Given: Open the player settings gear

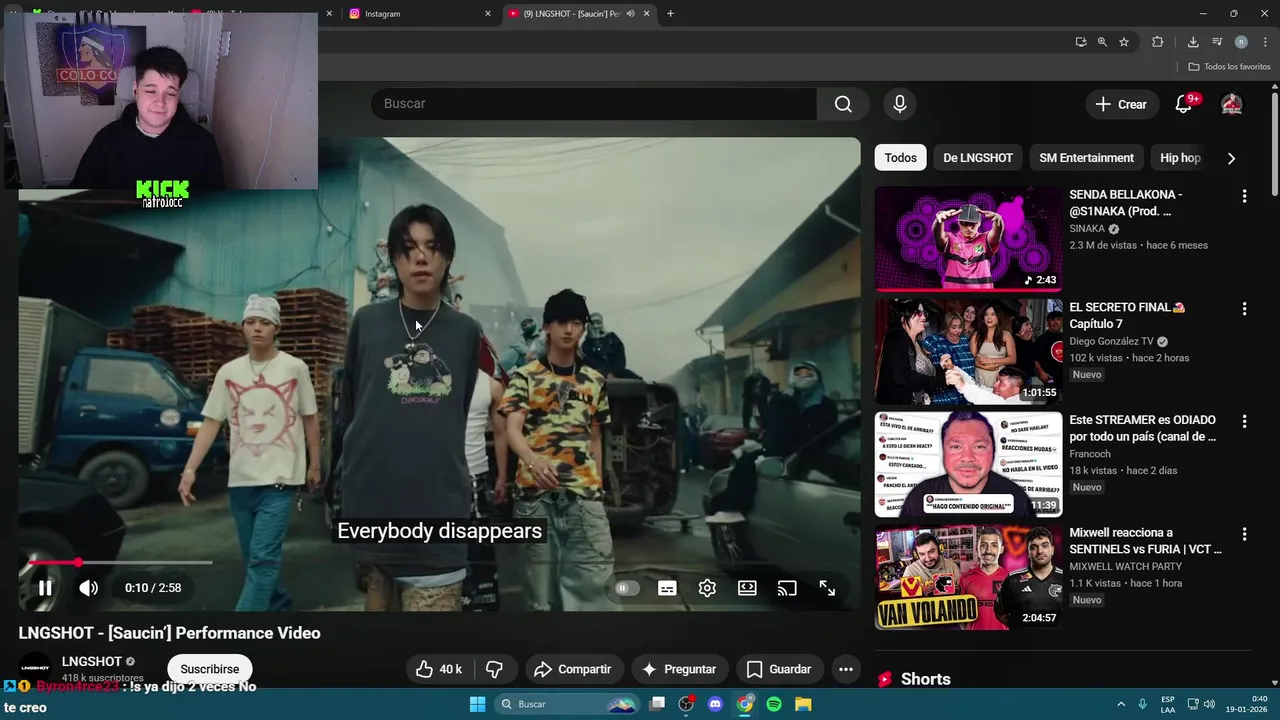Looking at the screenshot, I should point(707,588).
